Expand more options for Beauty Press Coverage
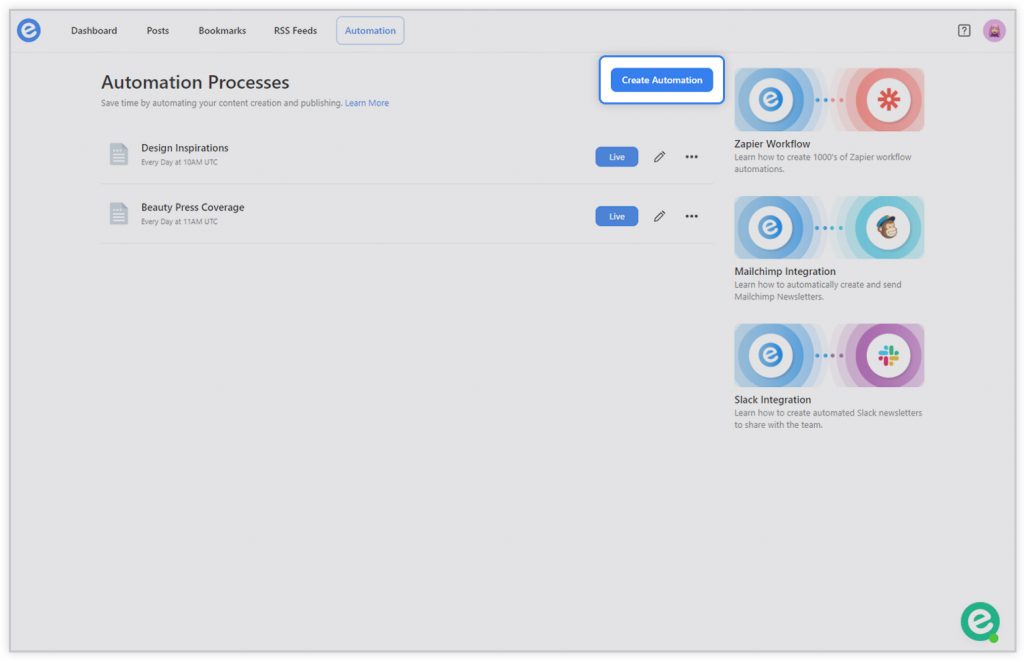 pos(691,216)
